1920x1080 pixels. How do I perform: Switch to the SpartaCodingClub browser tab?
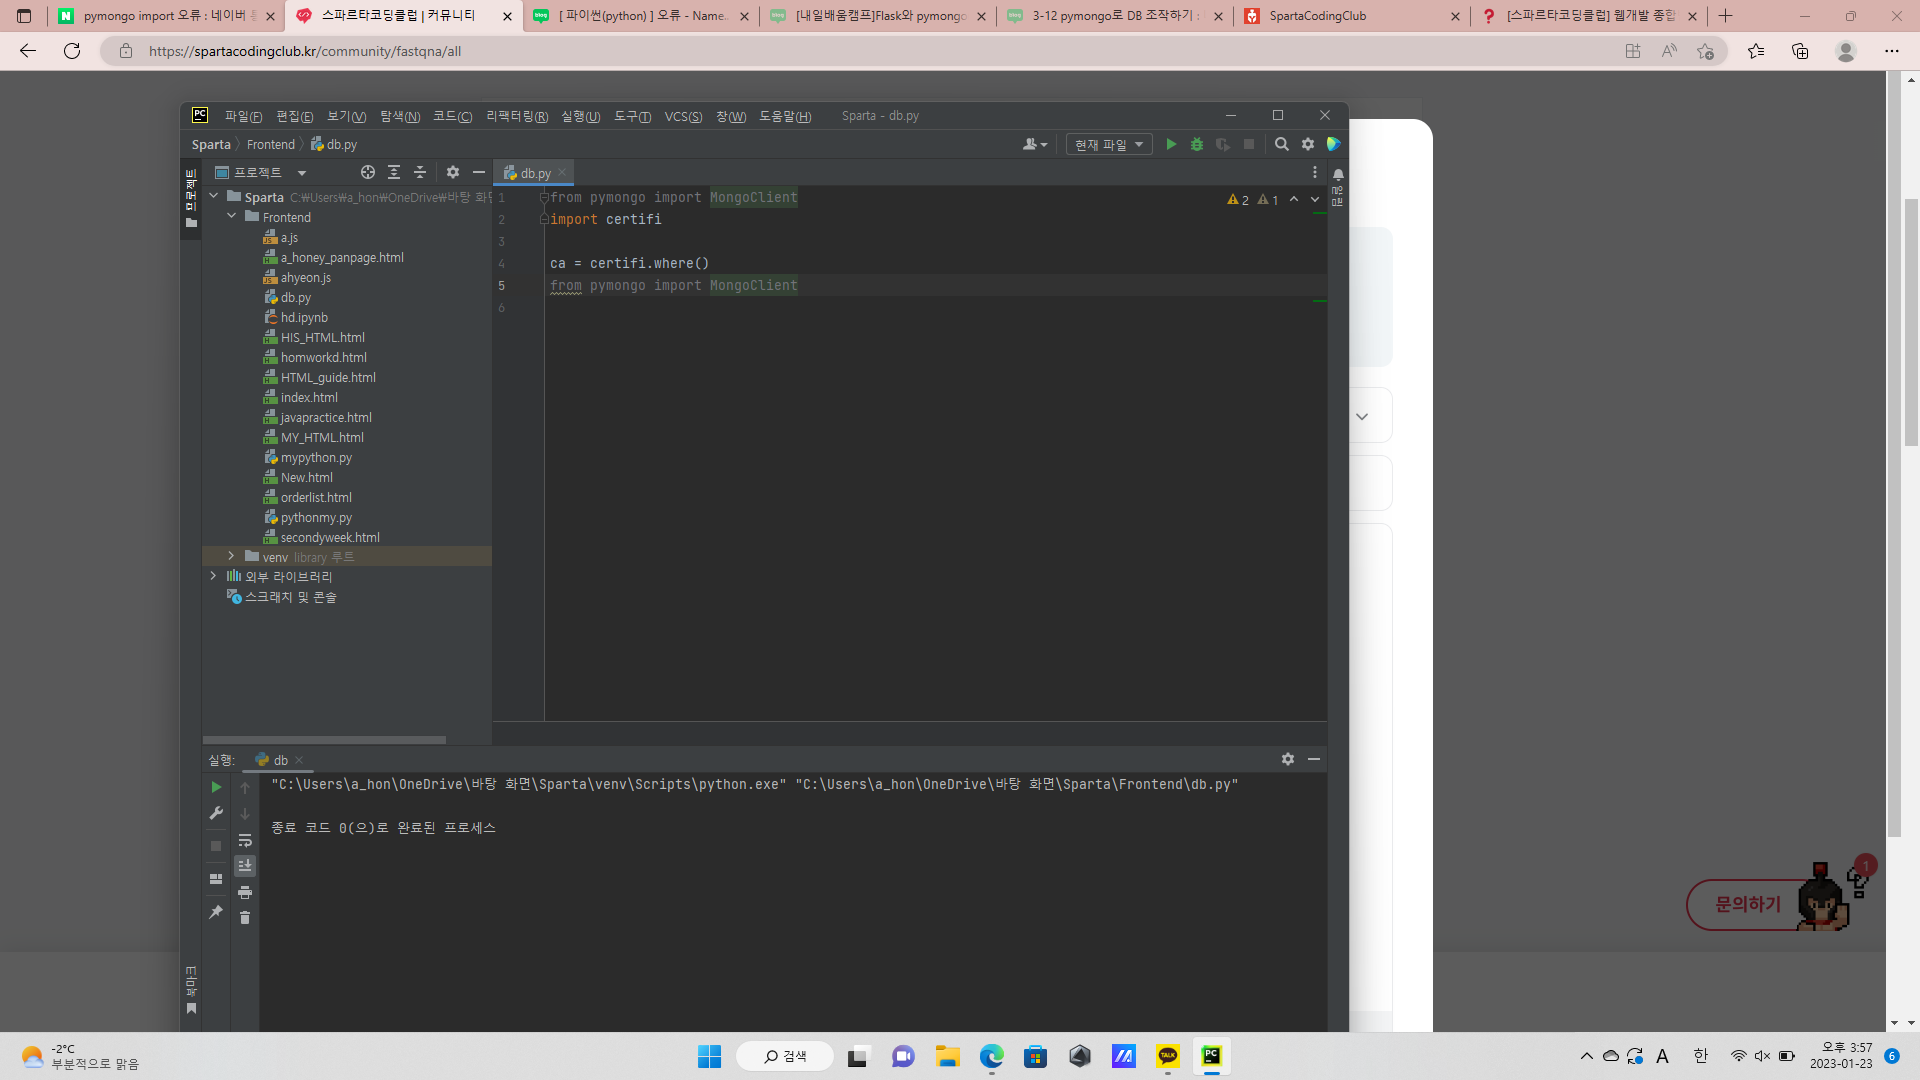pyautogui.click(x=1350, y=16)
